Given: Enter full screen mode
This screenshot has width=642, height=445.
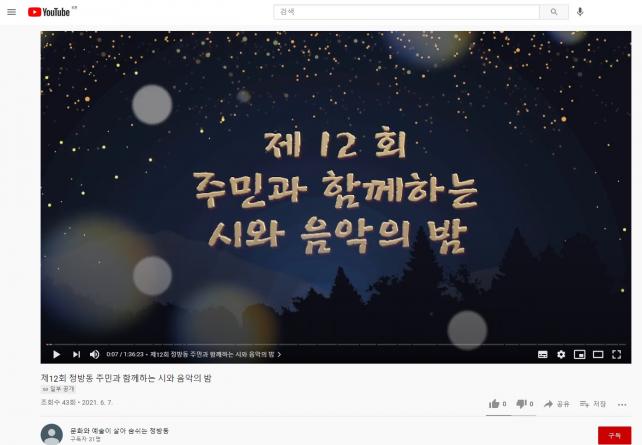Looking at the screenshot, I should (x=616, y=355).
